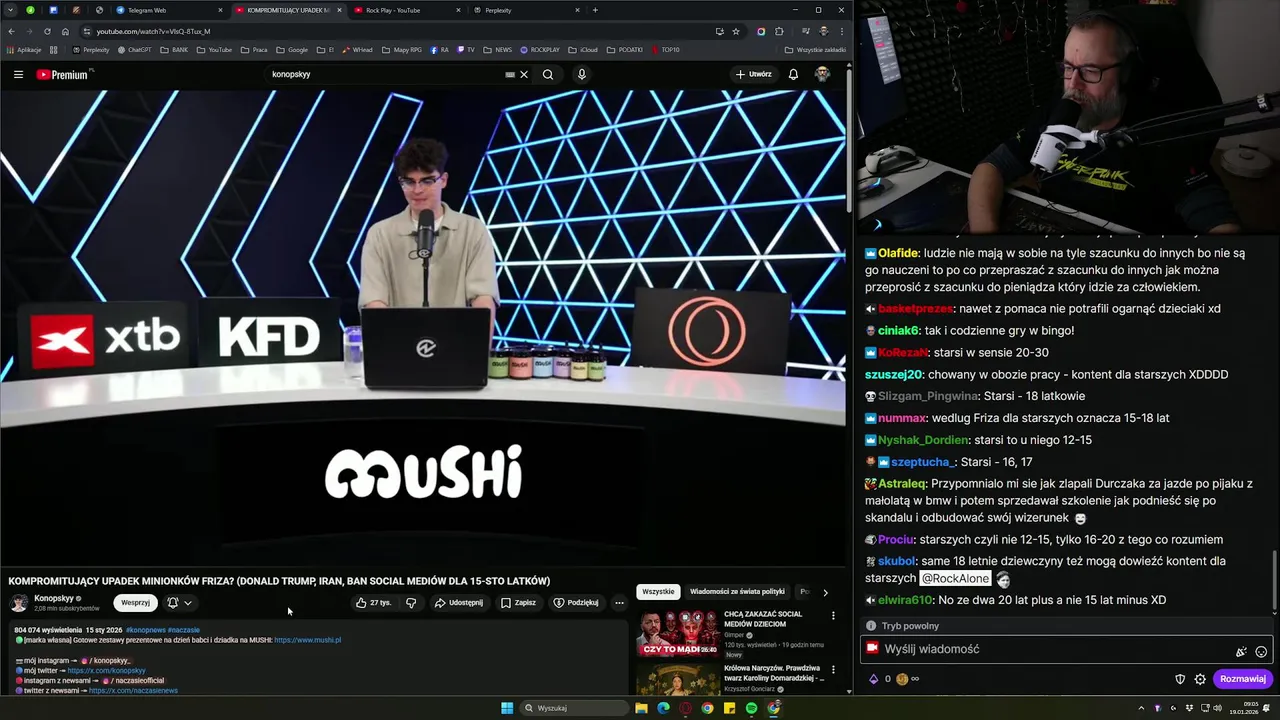Click the Podziękuj thanks button
Viewport: 1280px width, 720px height.
(576, 603)
